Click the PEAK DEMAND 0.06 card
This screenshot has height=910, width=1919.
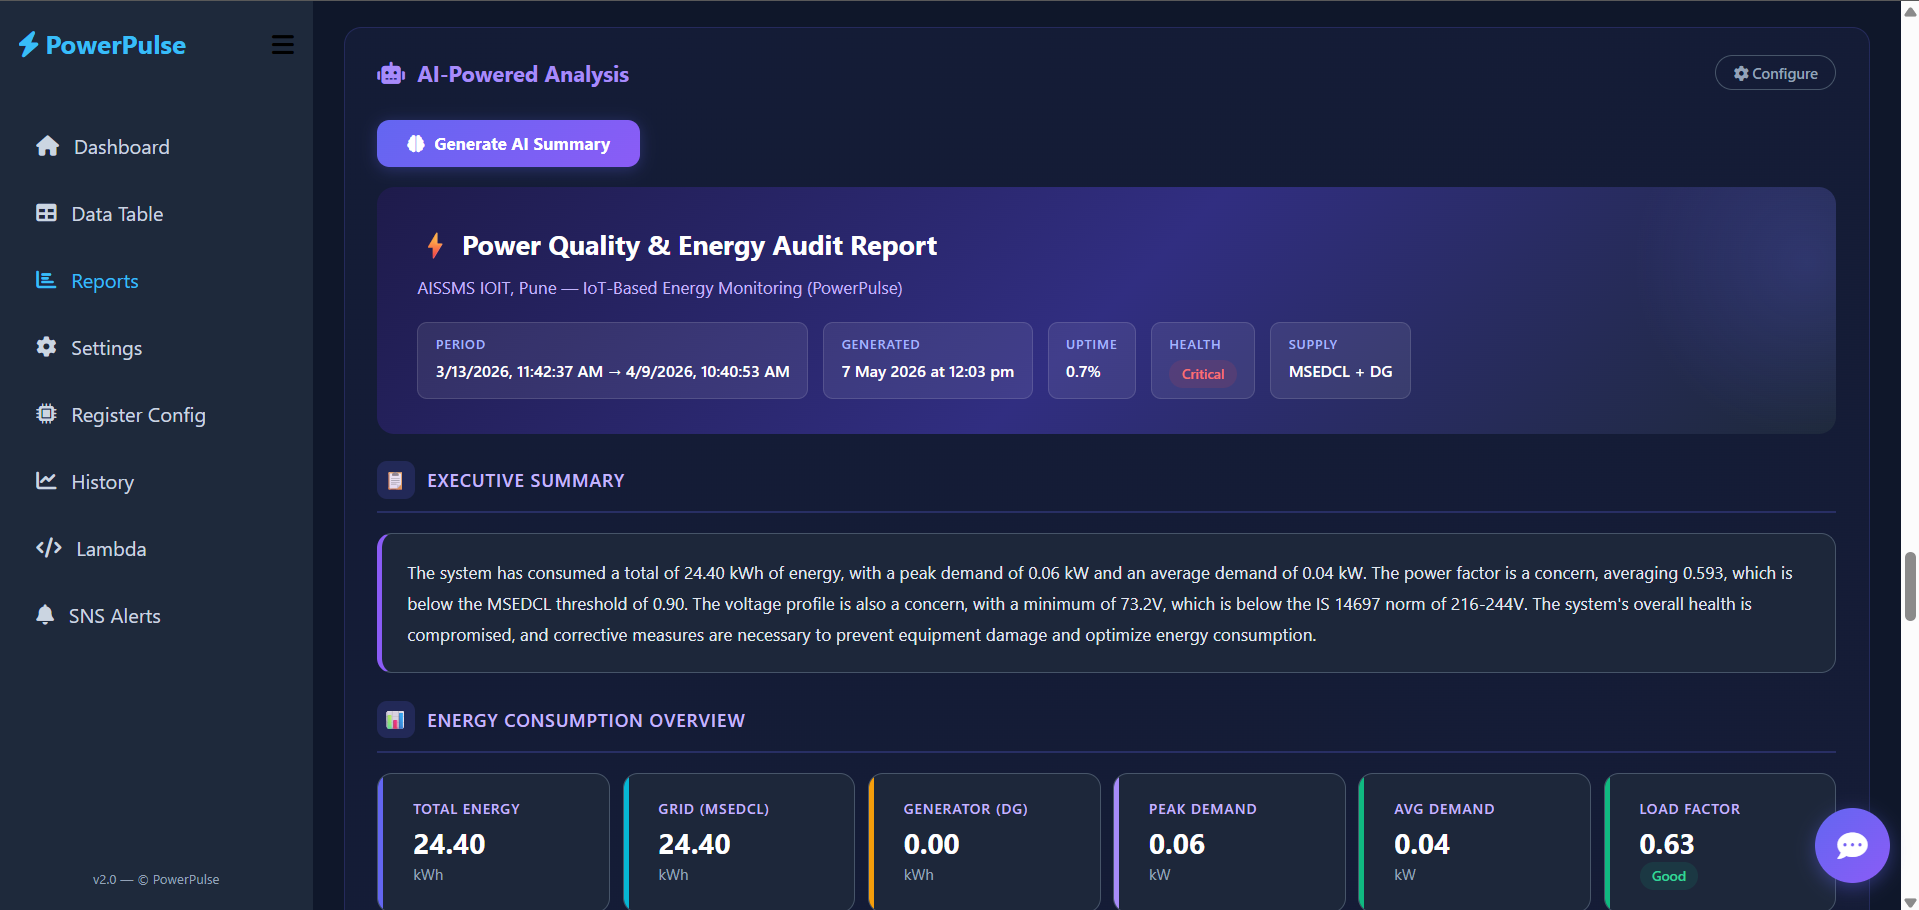1230,841
